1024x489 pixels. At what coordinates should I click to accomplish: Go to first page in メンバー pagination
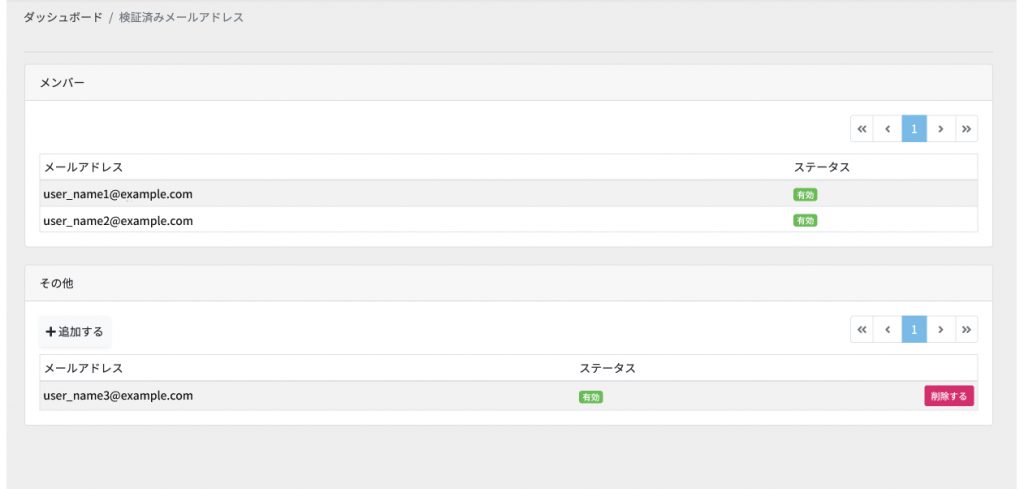(862, 129)
